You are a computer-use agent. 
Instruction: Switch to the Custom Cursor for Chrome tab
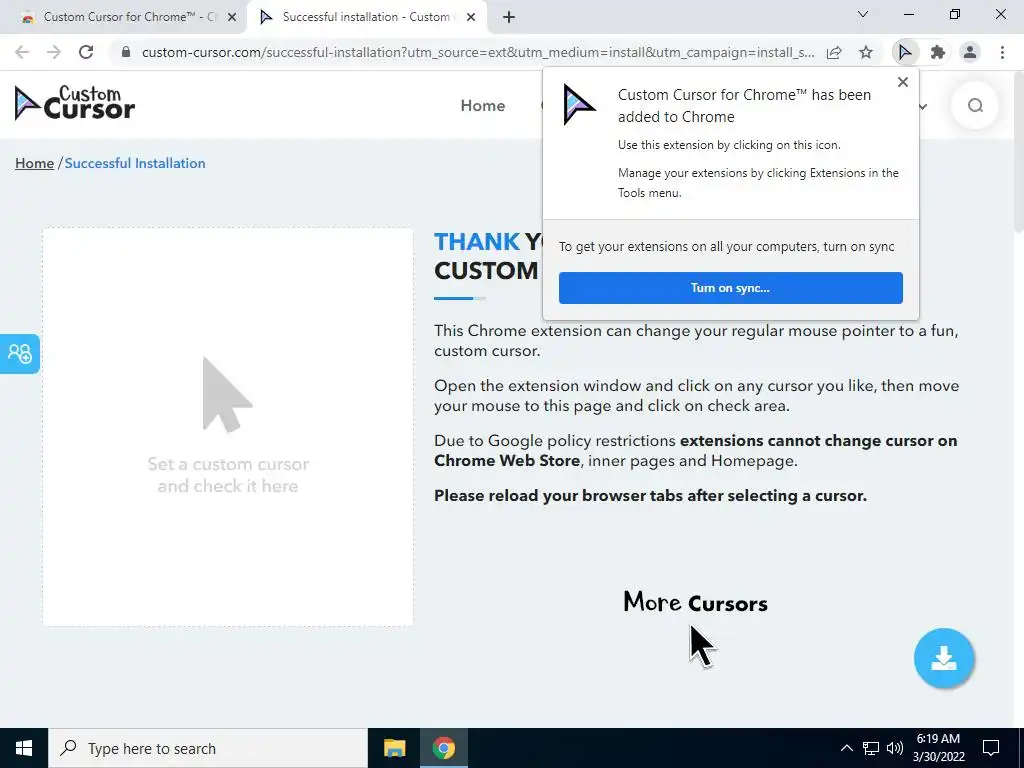(123, 18)
